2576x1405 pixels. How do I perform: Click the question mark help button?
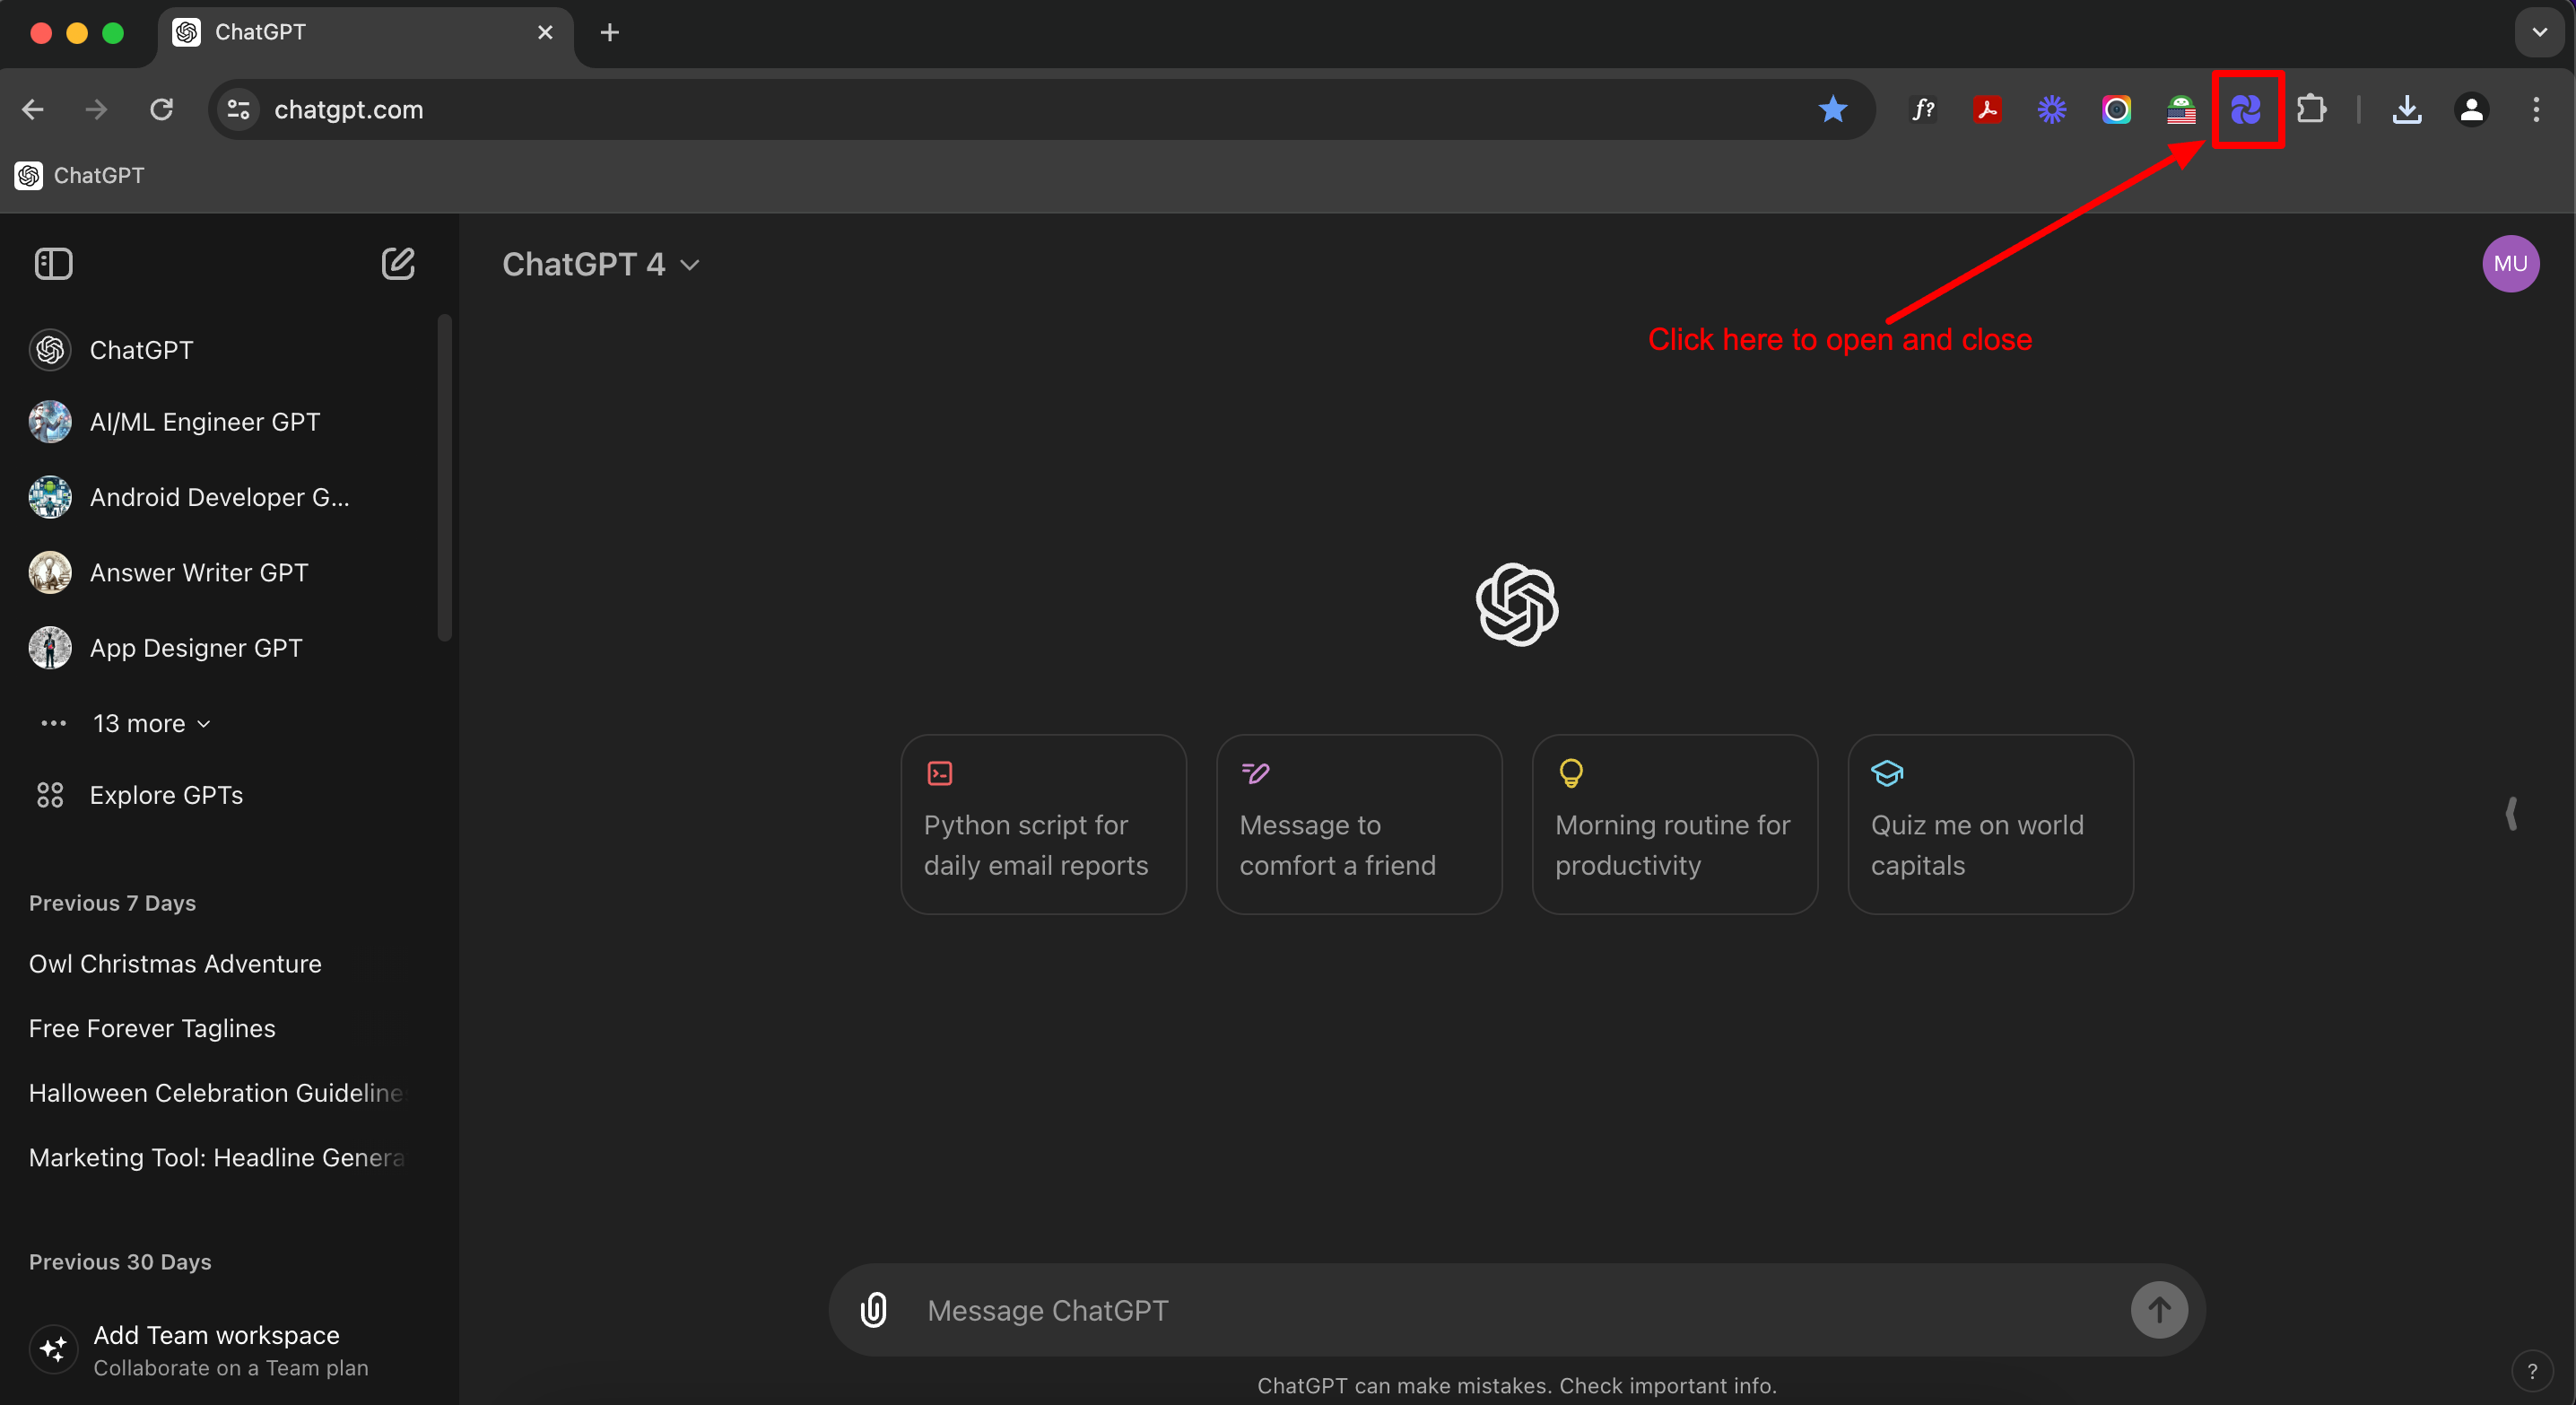pos(2532,1371)
